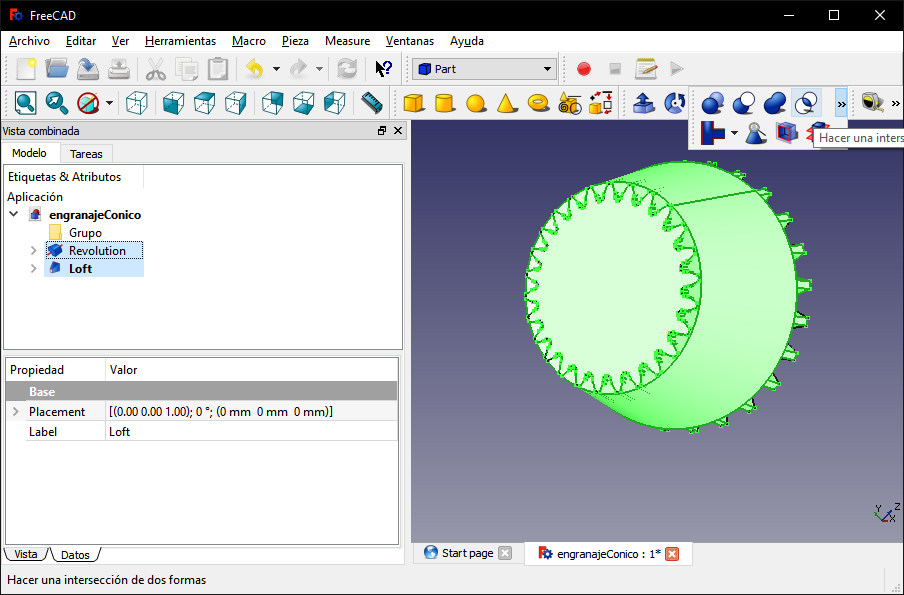Screen dimensions: 904x595
Task: Open the Herramientas menu
Action: click(x=180, y=41)
